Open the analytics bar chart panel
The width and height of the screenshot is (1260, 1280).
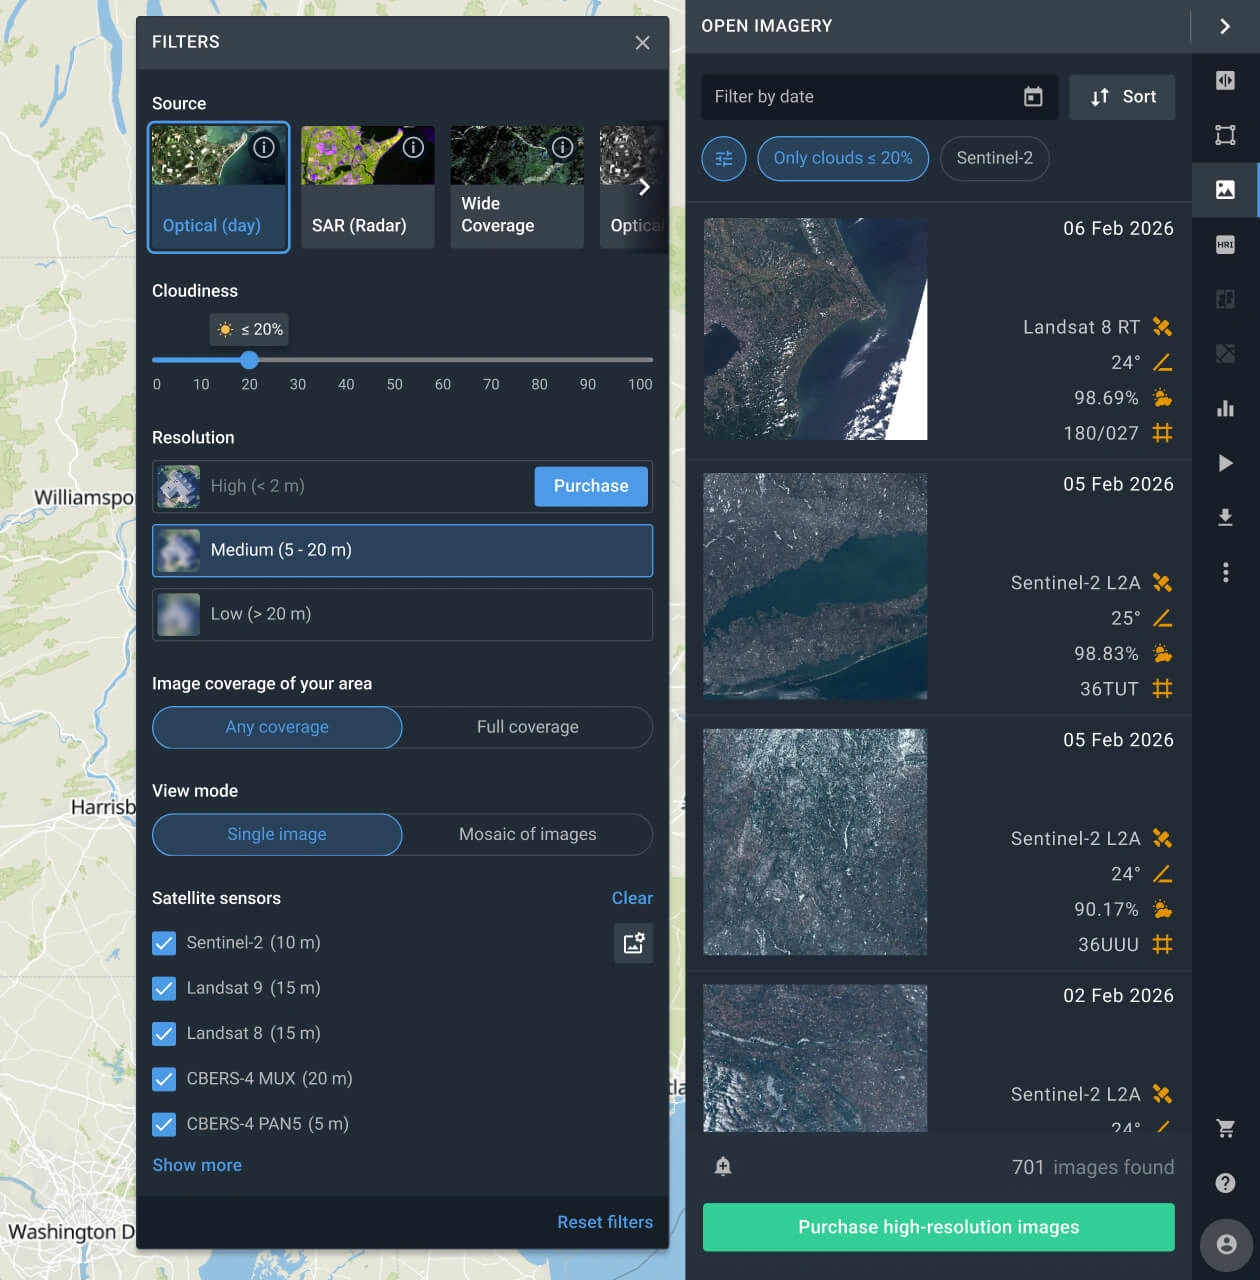(x=1226, y=408)
